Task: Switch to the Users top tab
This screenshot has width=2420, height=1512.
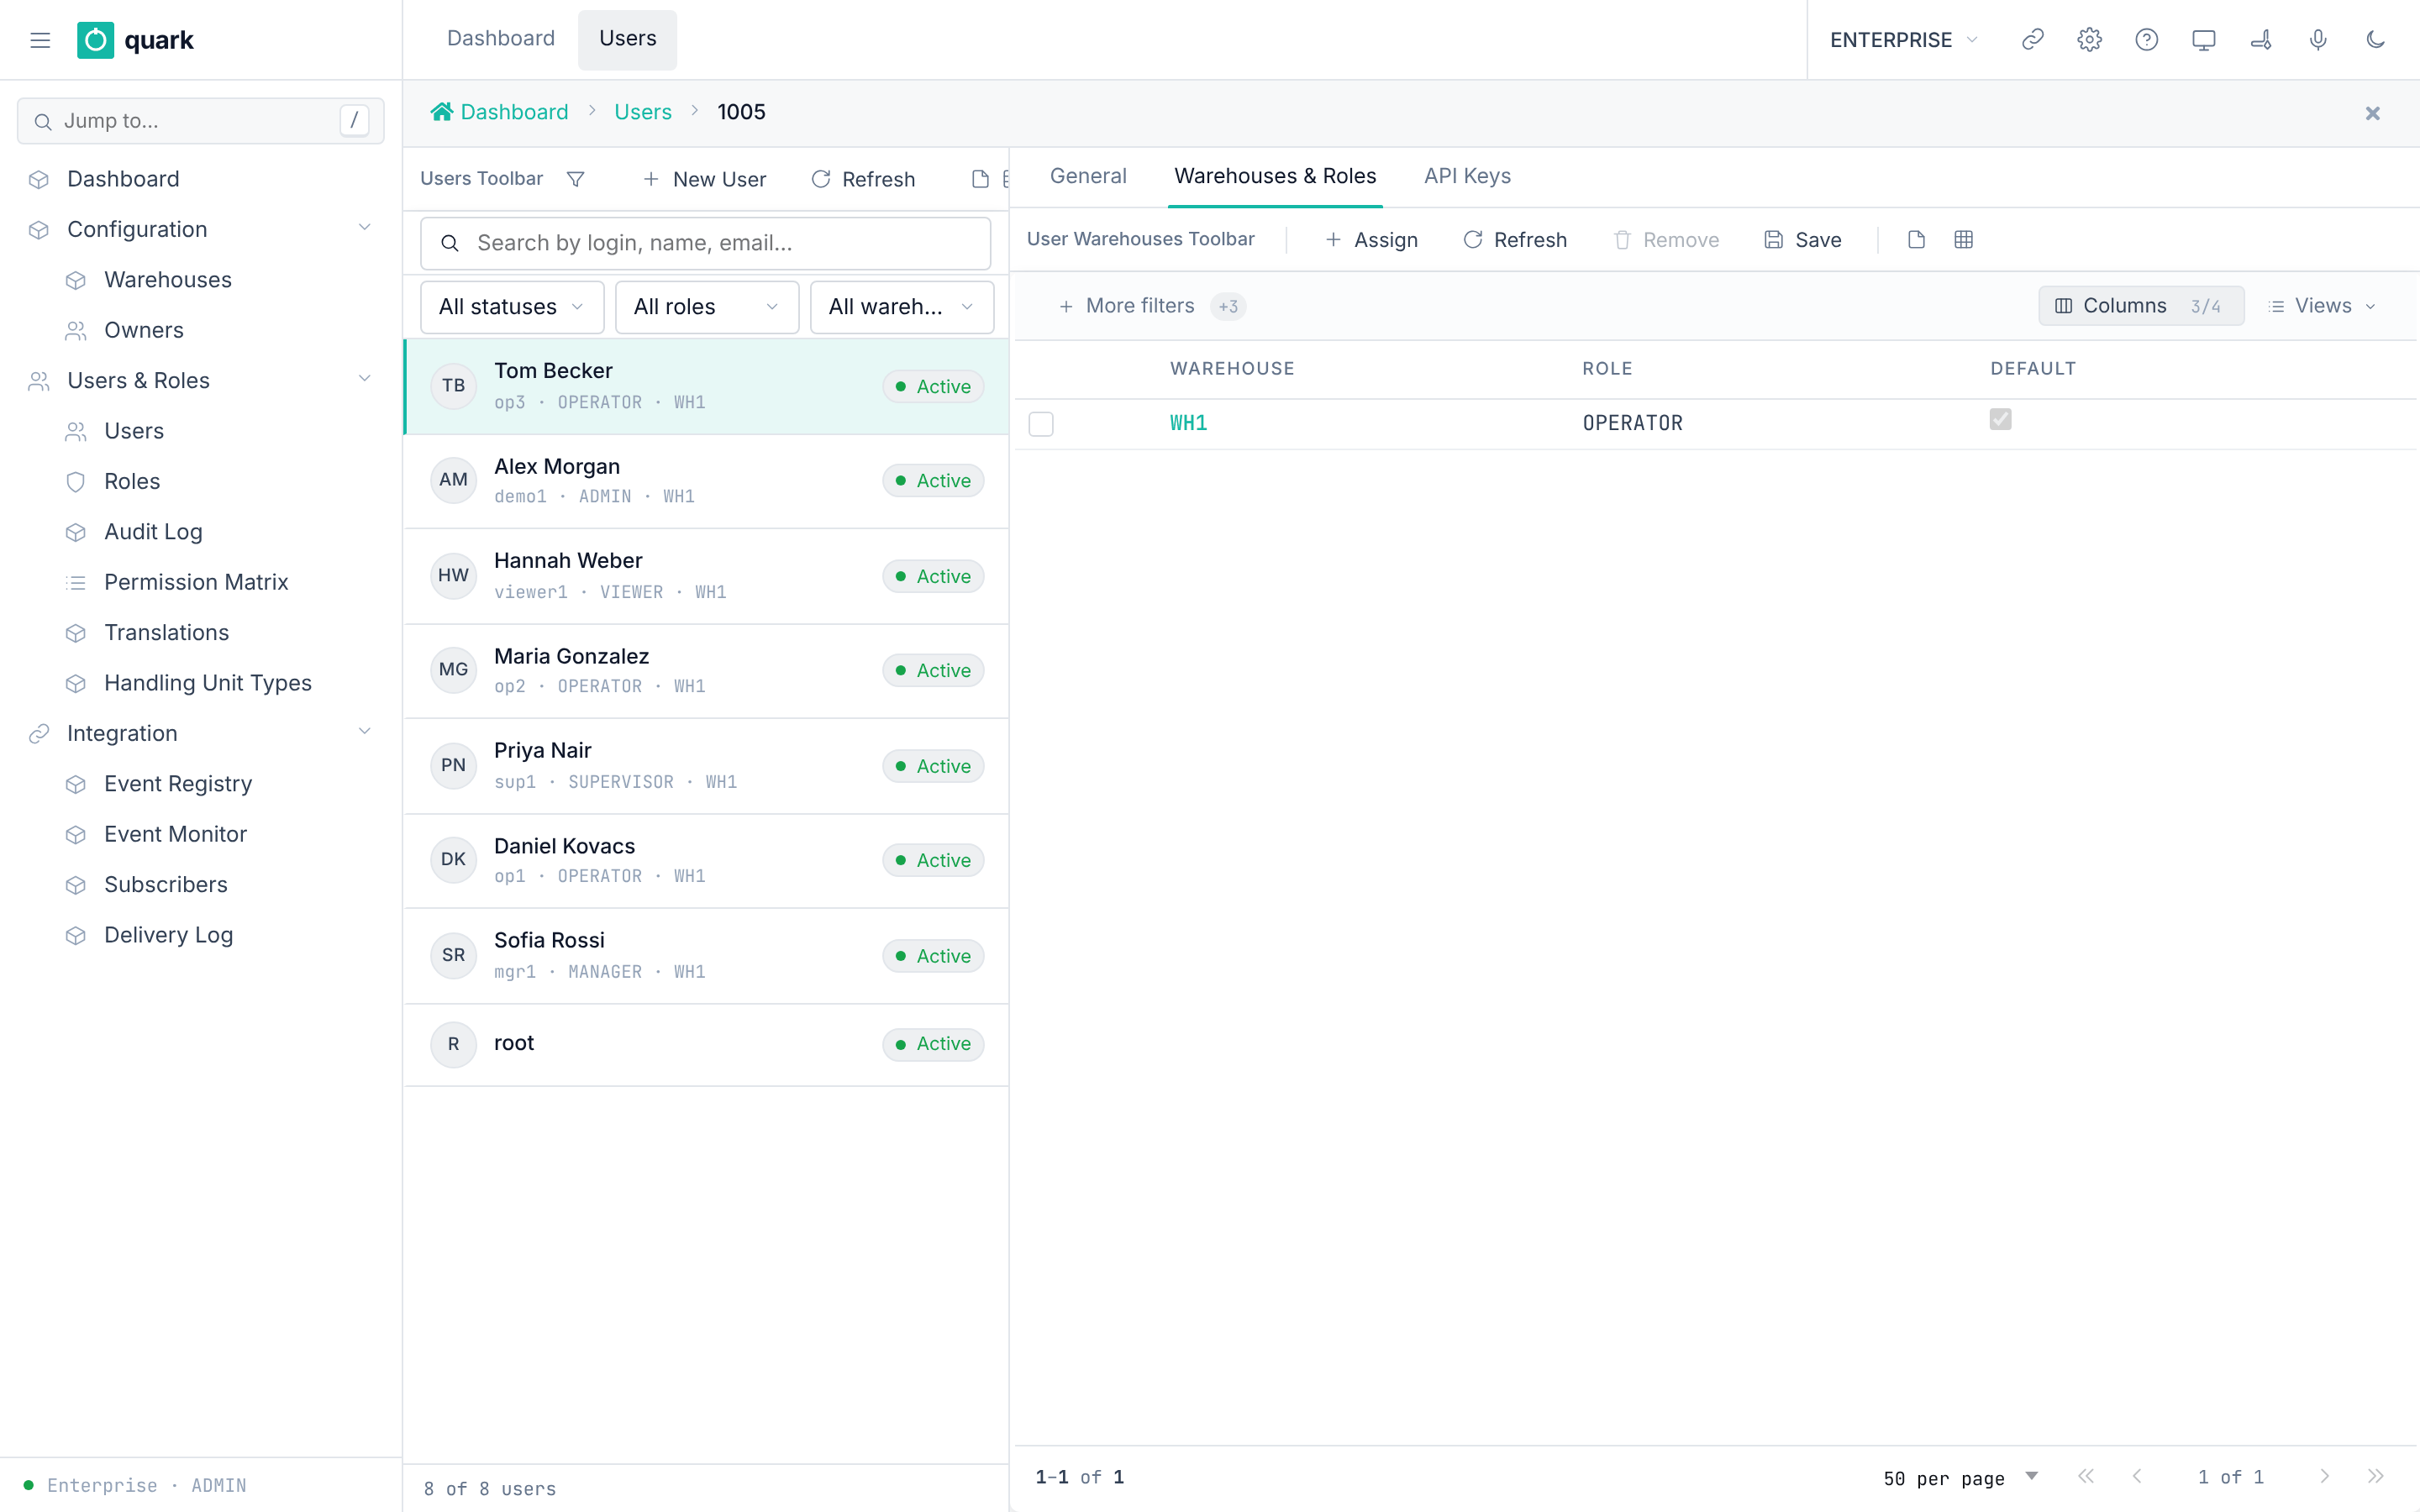Action: tap(628, 39)
